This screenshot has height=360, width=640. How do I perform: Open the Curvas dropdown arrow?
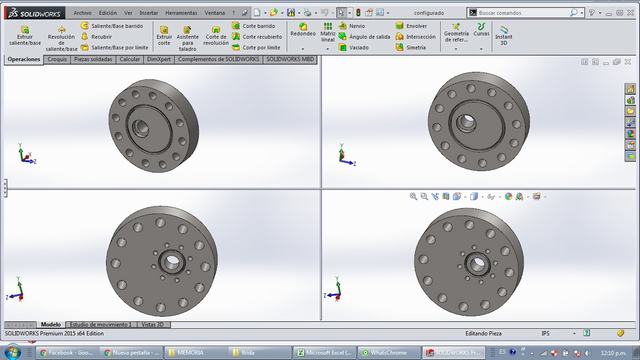coord(481,49)
